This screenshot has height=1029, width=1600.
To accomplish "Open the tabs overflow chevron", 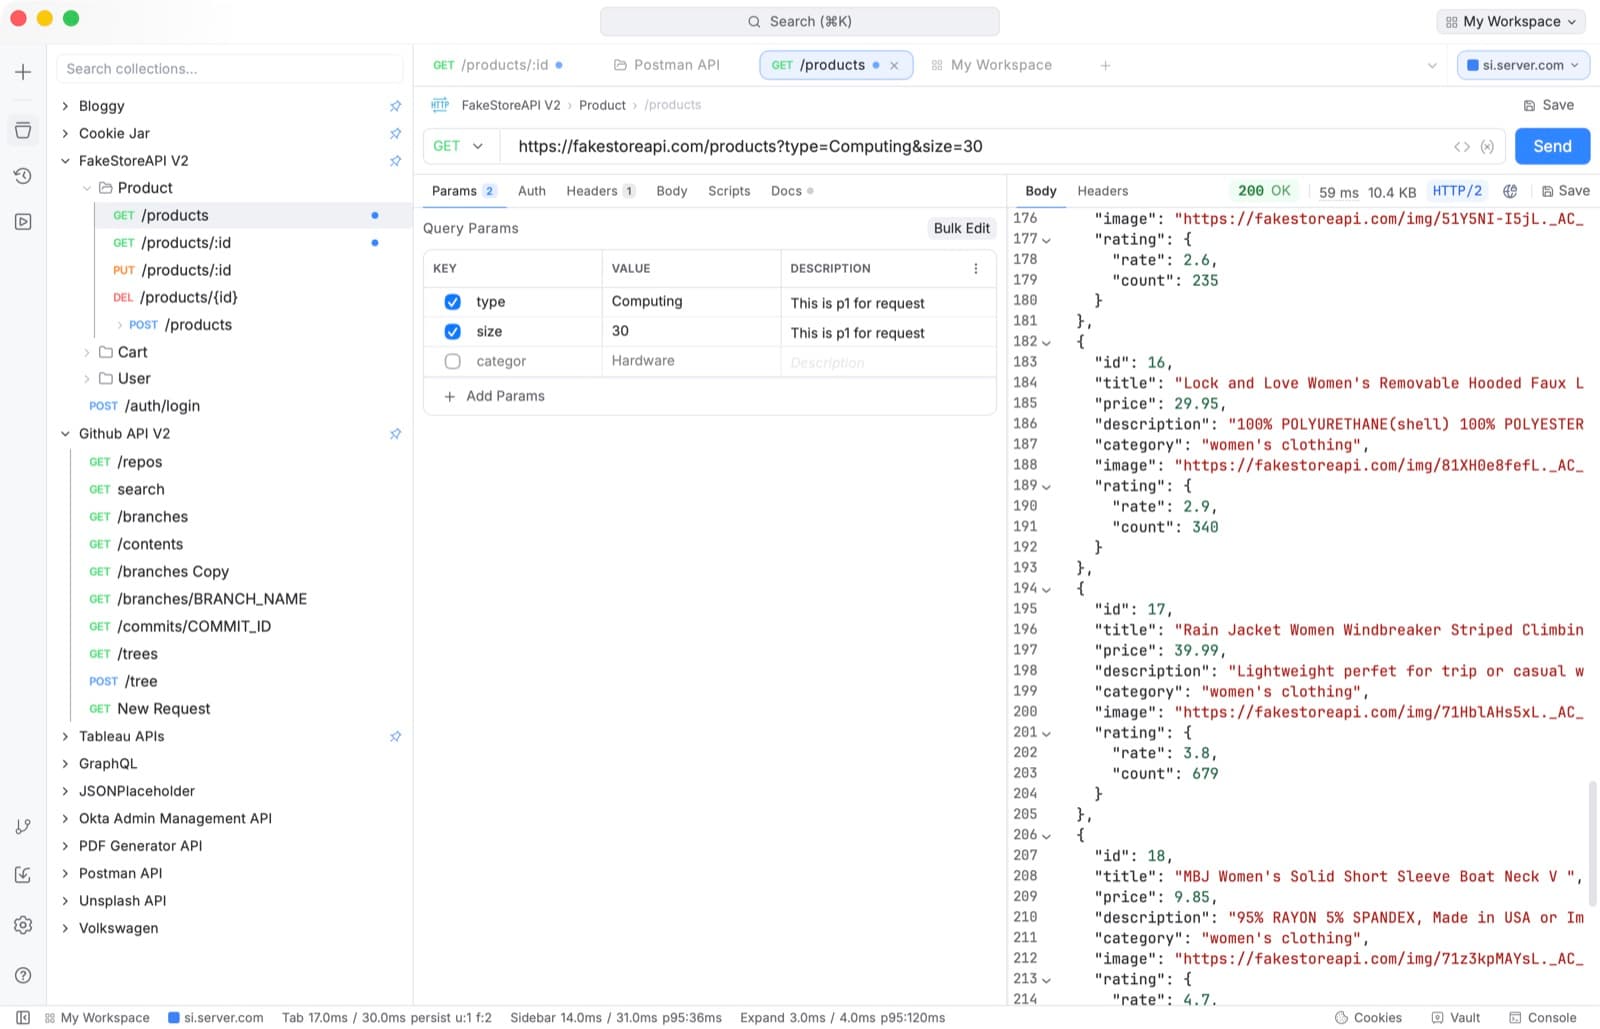I will (1432, 65).
